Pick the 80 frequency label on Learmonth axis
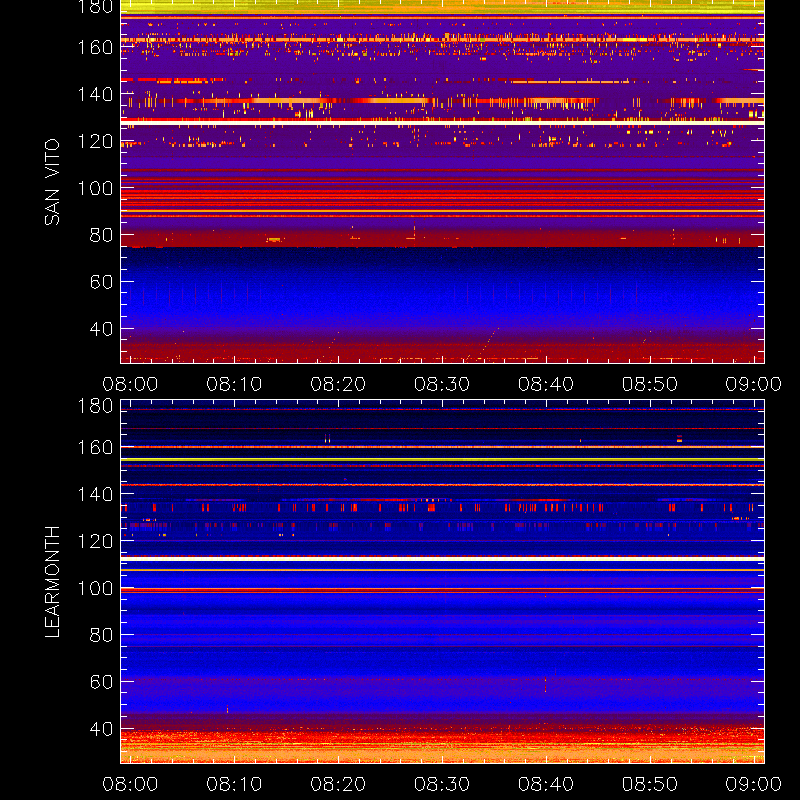This screenshot has height=800, width=800. (x=101, y=635)
